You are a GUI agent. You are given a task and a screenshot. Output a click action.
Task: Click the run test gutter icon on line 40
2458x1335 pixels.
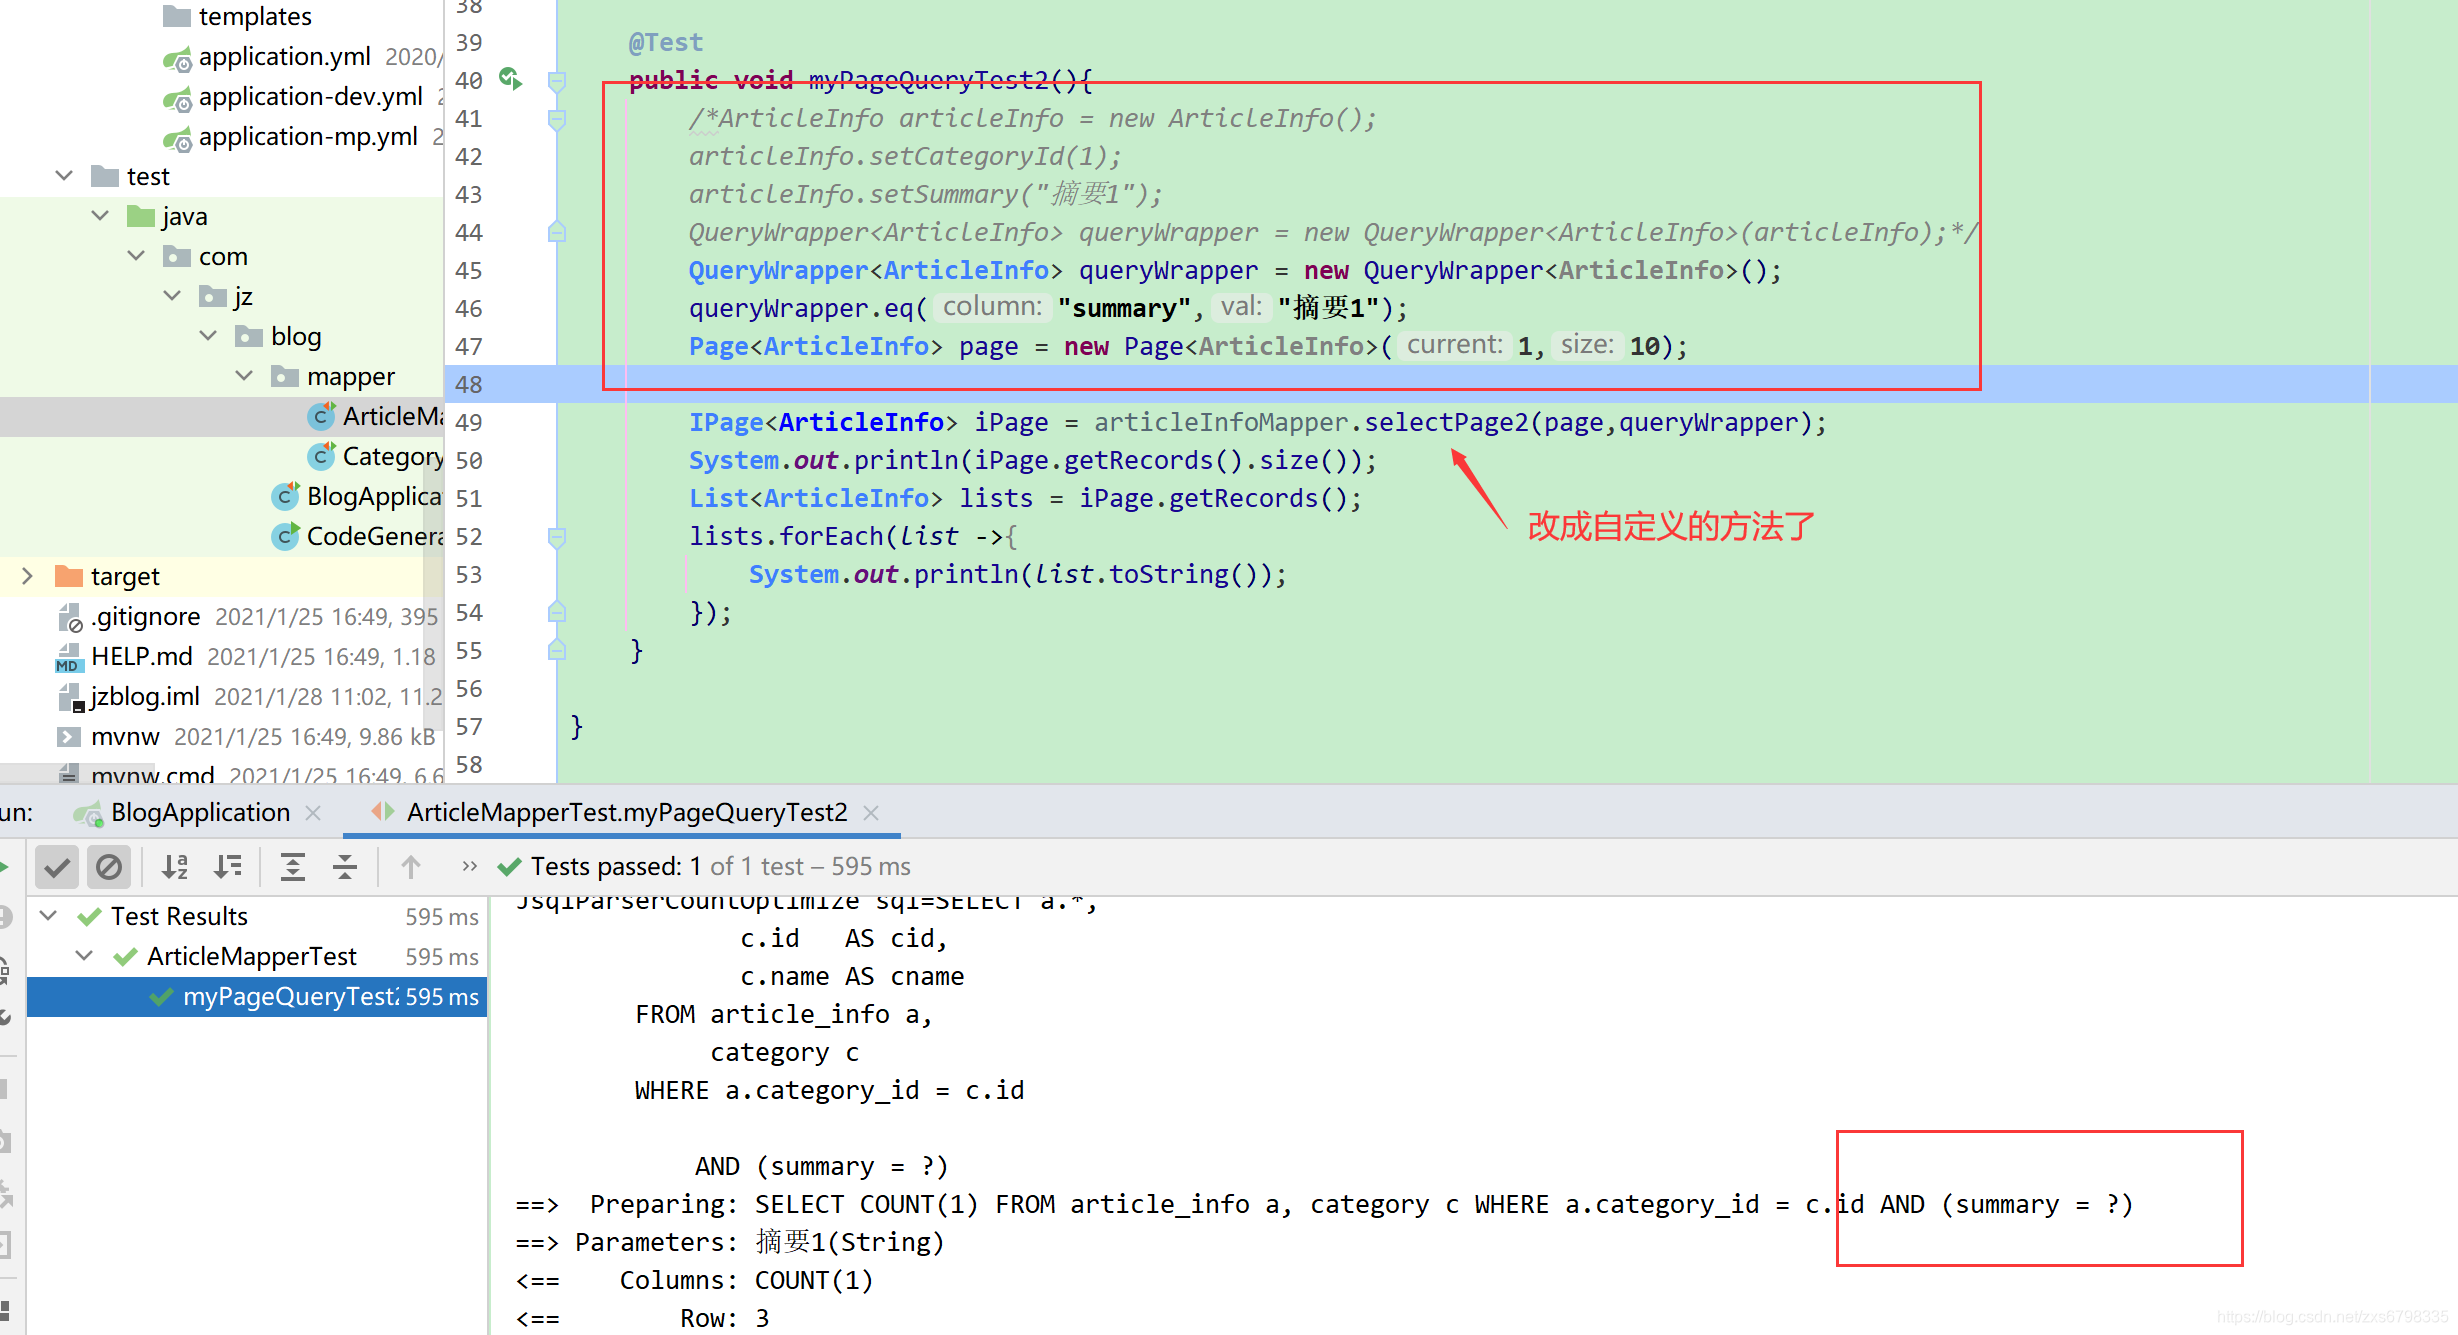510,79
